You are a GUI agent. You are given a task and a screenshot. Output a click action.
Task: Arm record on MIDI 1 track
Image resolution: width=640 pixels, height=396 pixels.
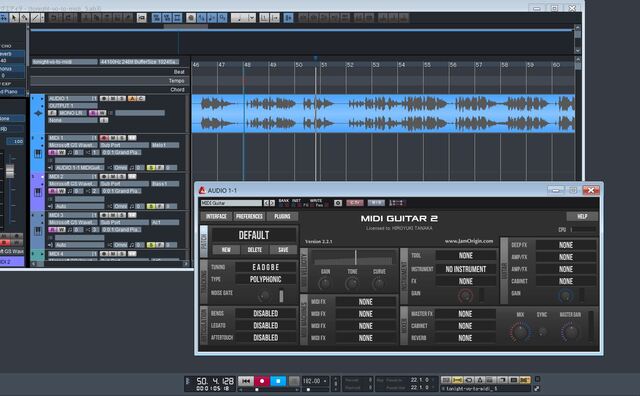coord(104,138)
